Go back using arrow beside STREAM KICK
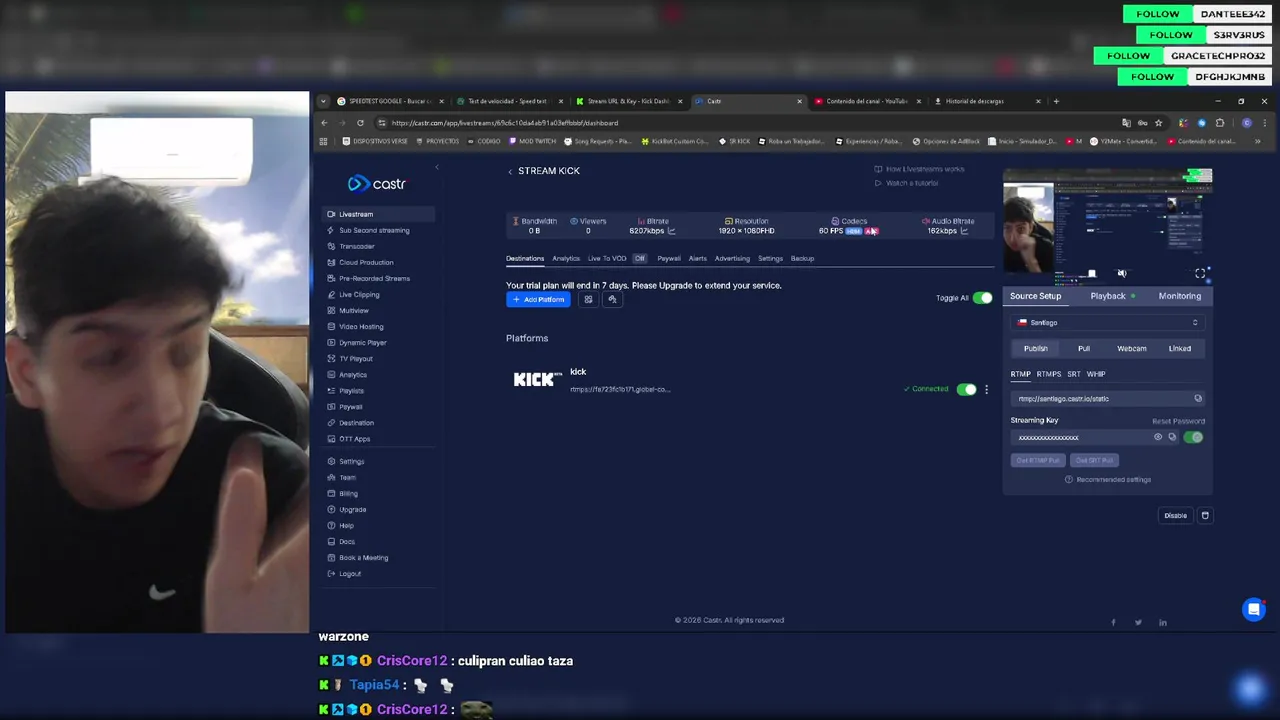Image resolution: width=1280 pixels, height=720 pixels. (510, 171)
